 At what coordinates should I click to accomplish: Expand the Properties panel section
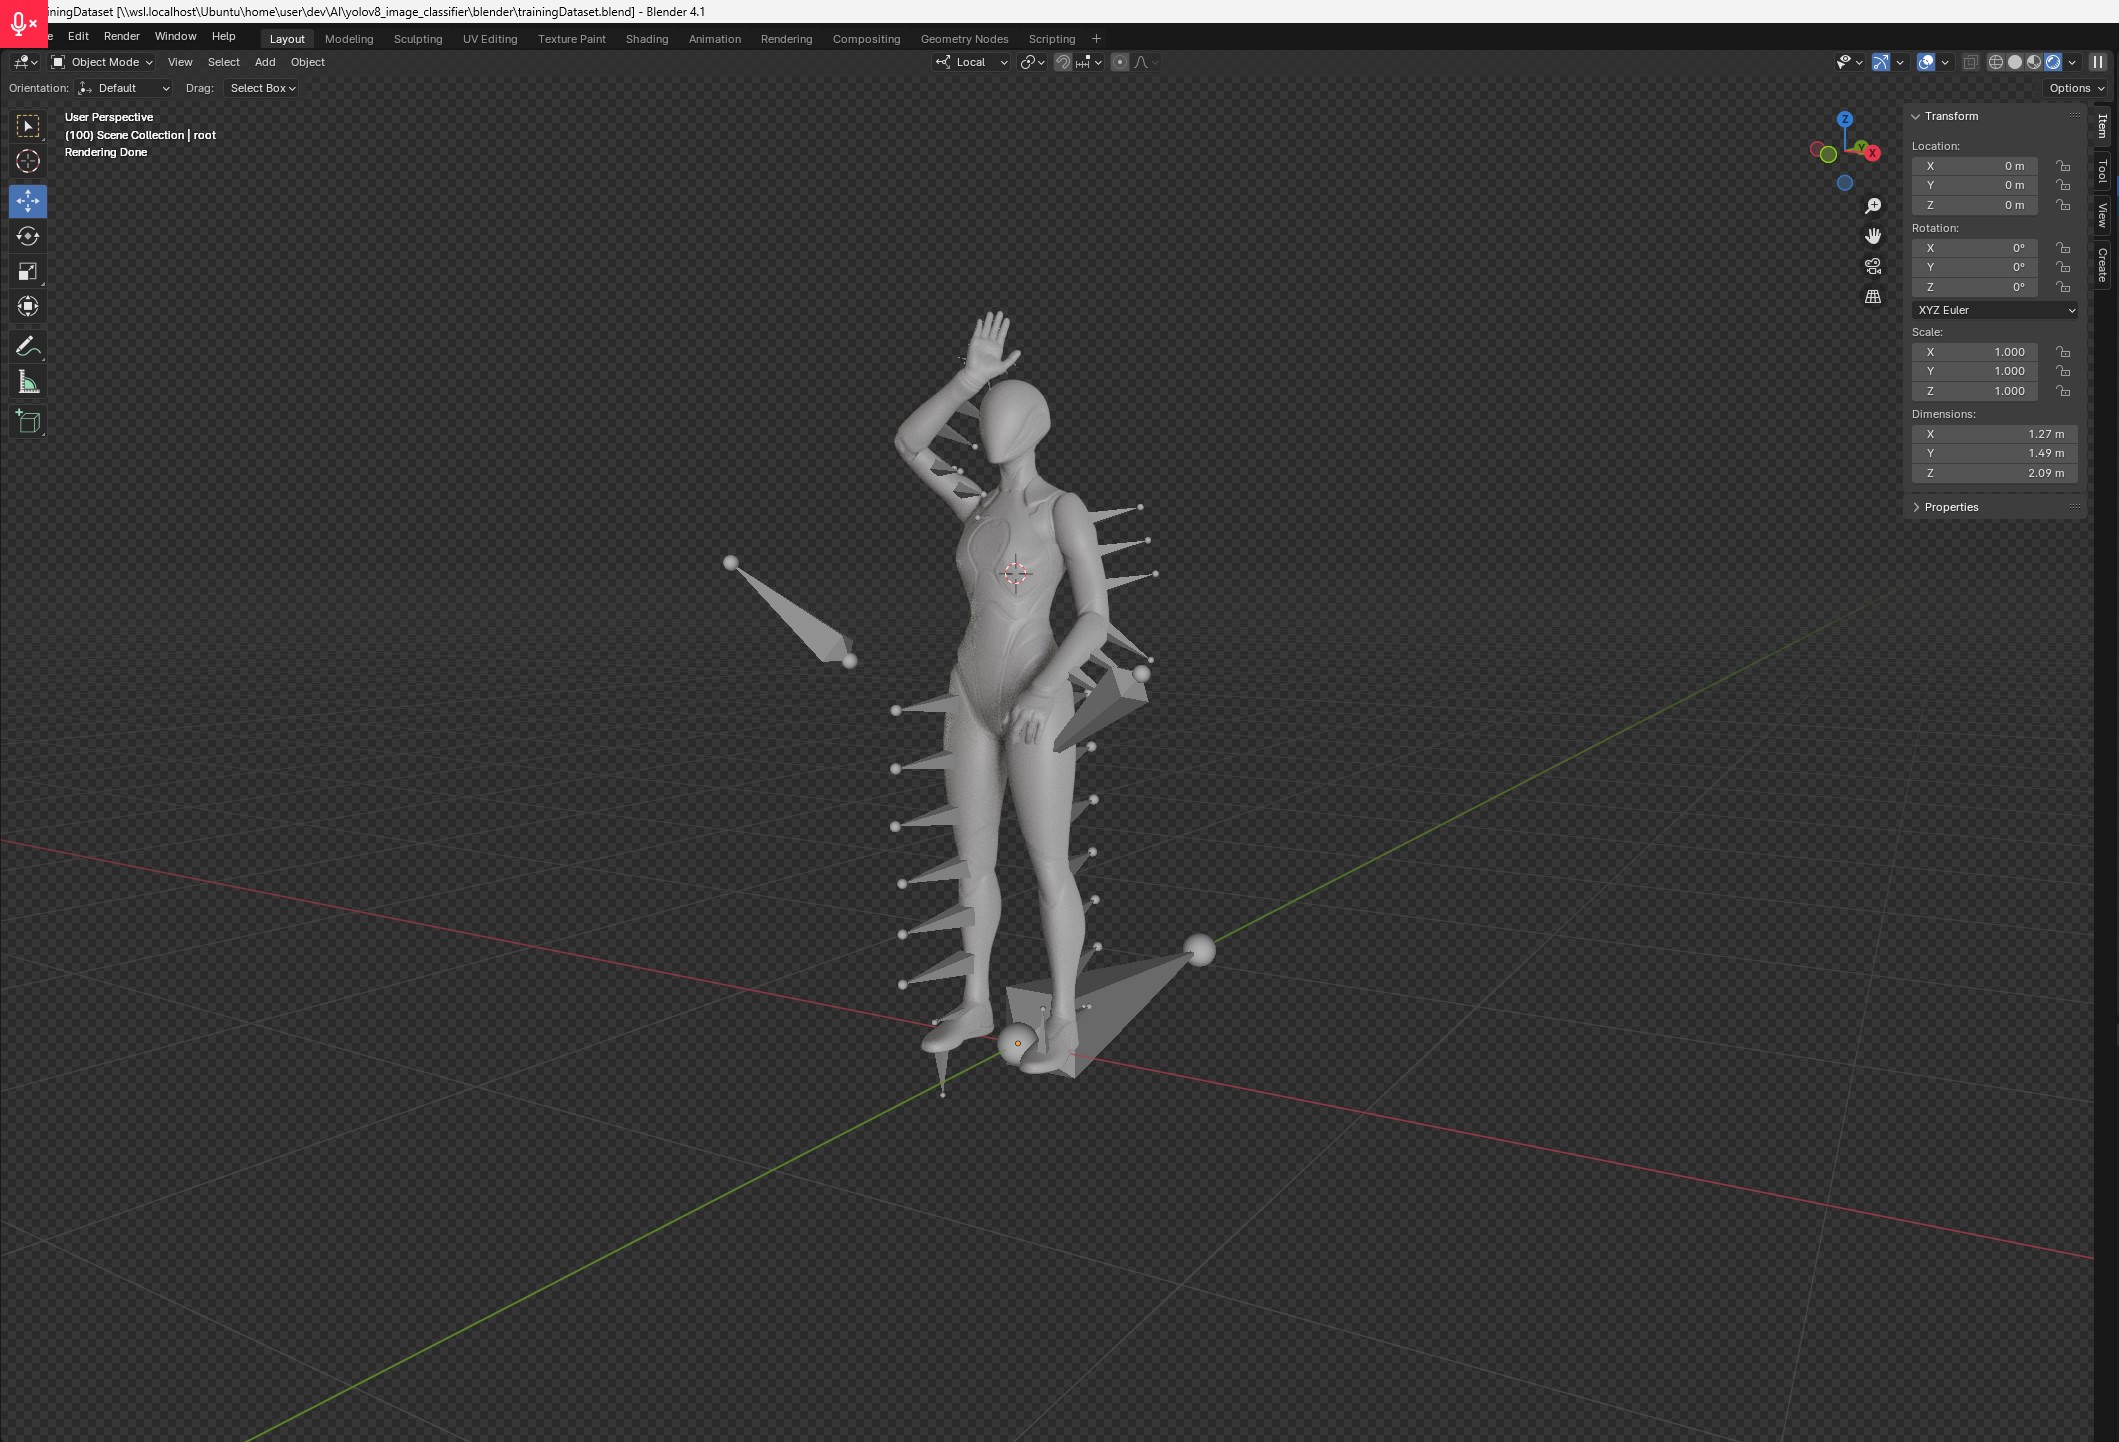pos(1950,507)
